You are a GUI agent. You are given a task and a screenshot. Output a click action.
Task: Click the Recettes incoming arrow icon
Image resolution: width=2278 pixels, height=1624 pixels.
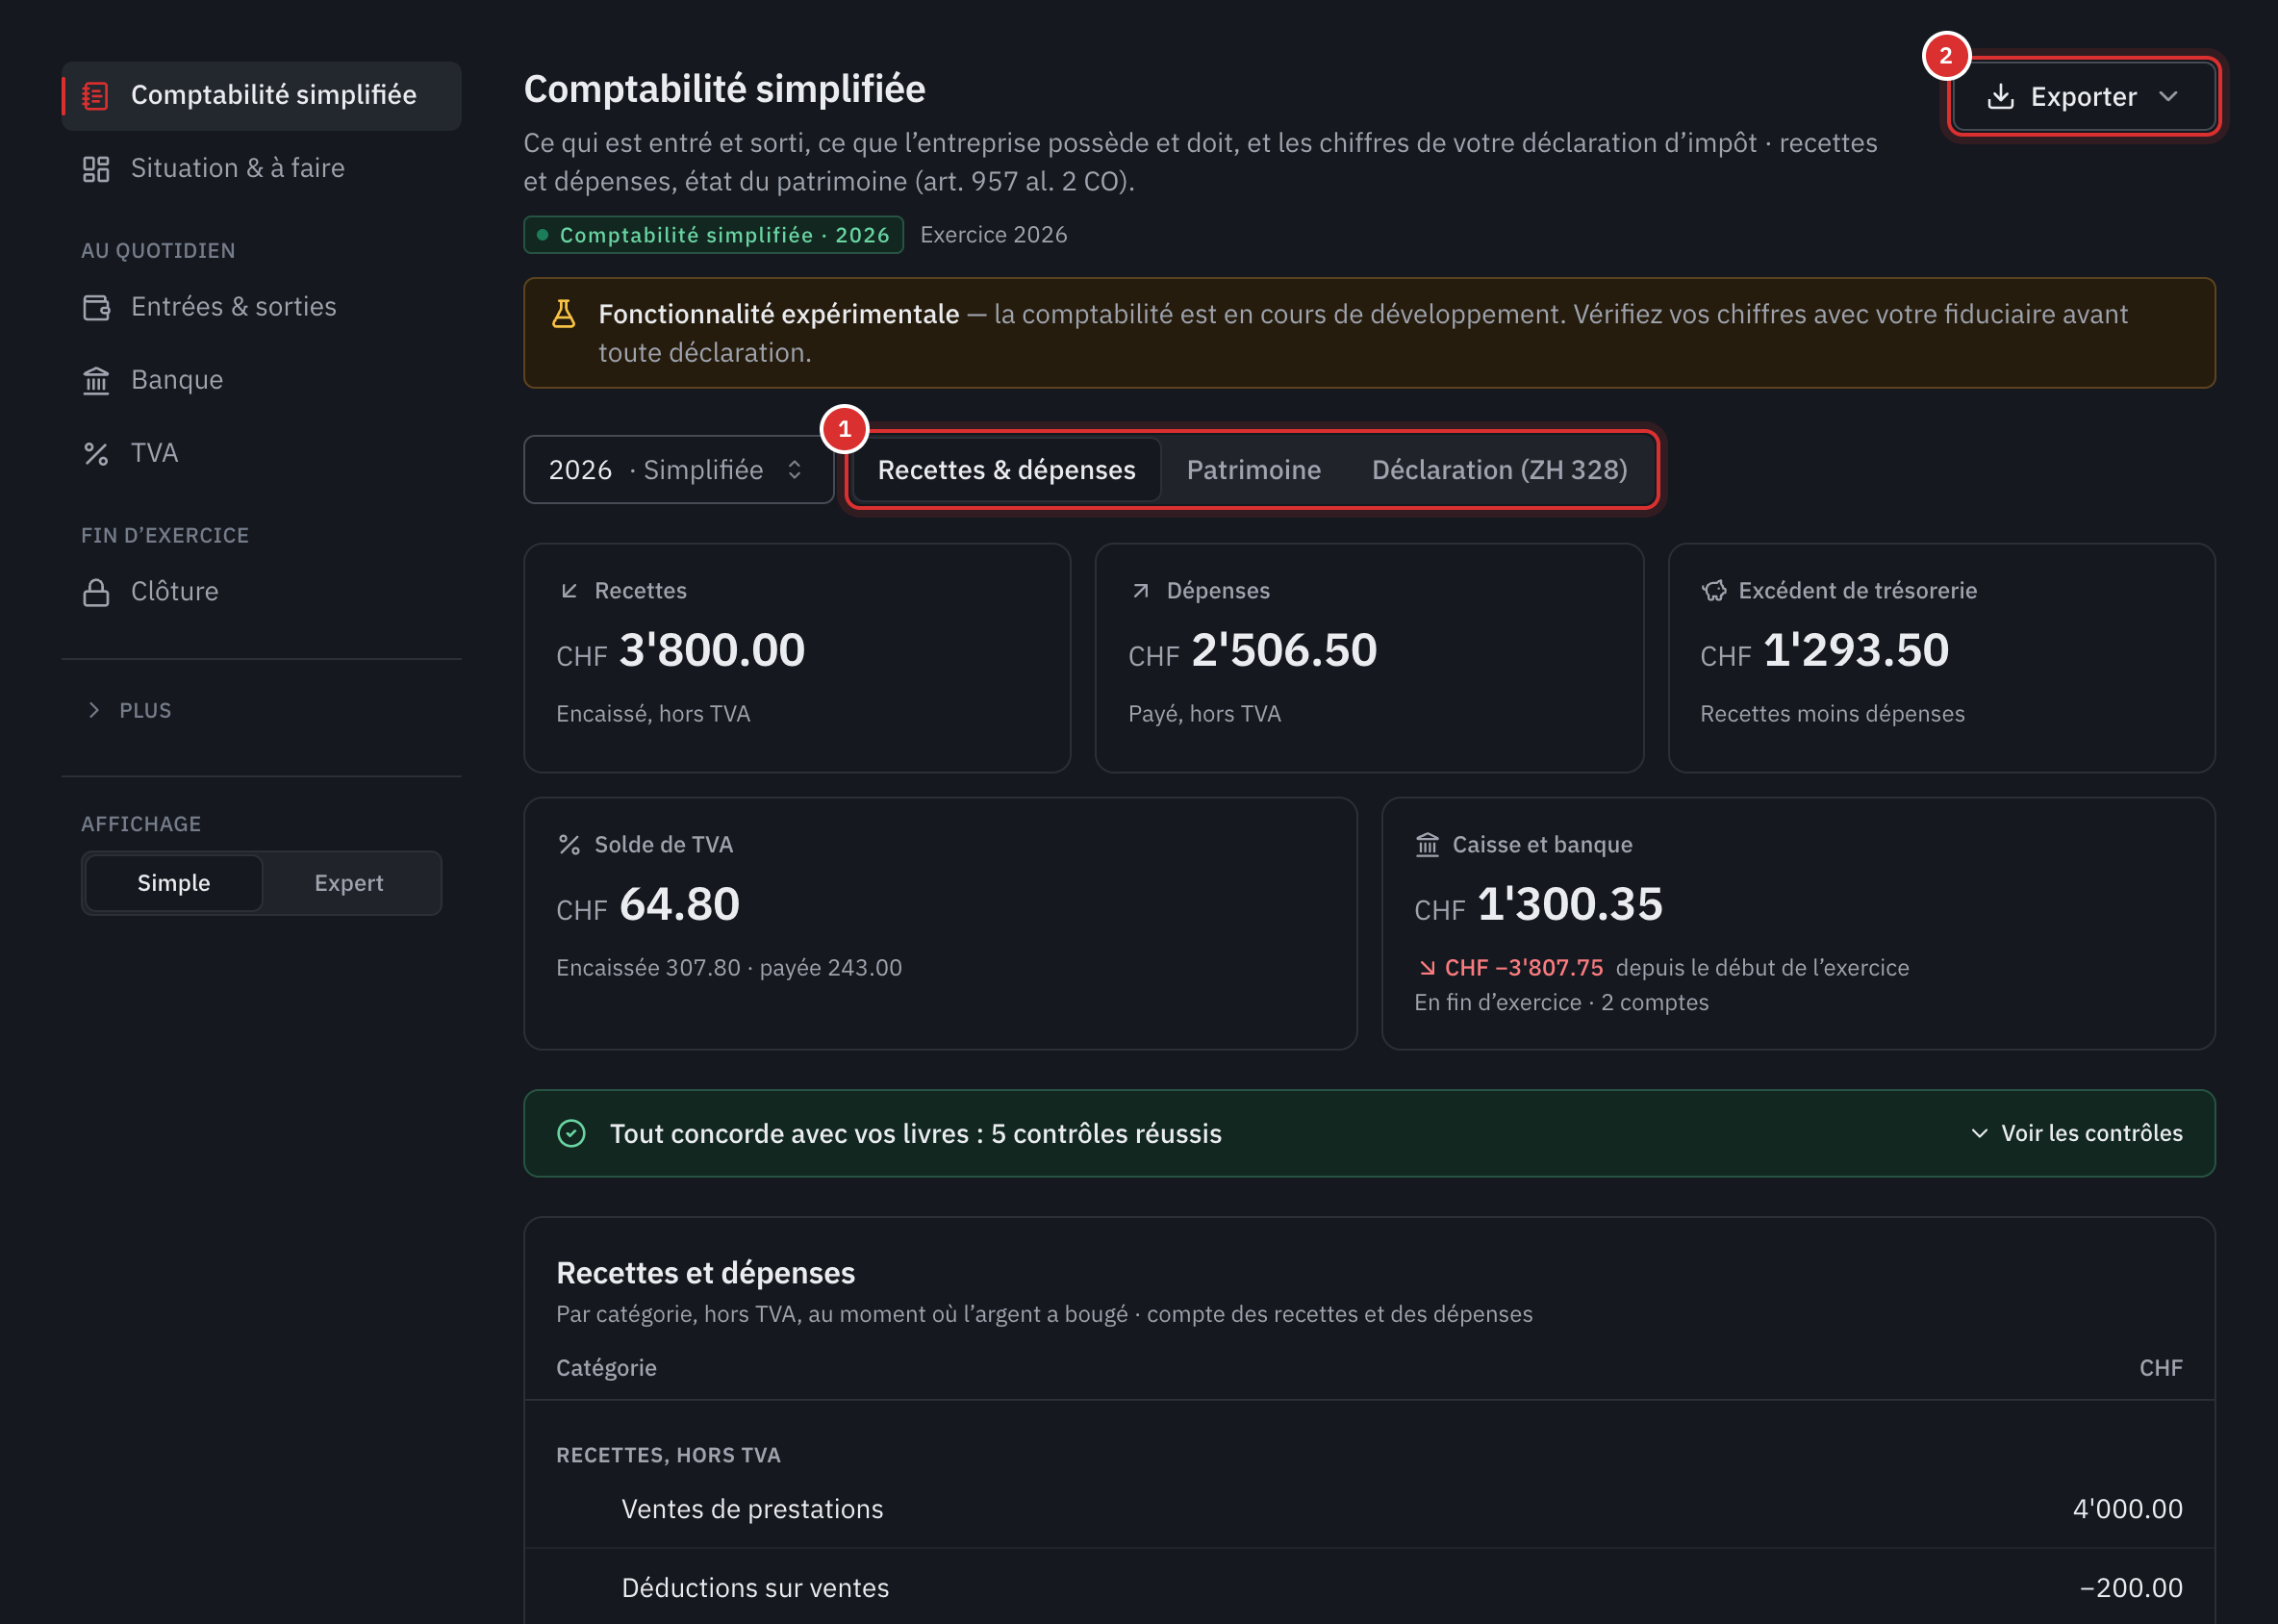(570, 591)
